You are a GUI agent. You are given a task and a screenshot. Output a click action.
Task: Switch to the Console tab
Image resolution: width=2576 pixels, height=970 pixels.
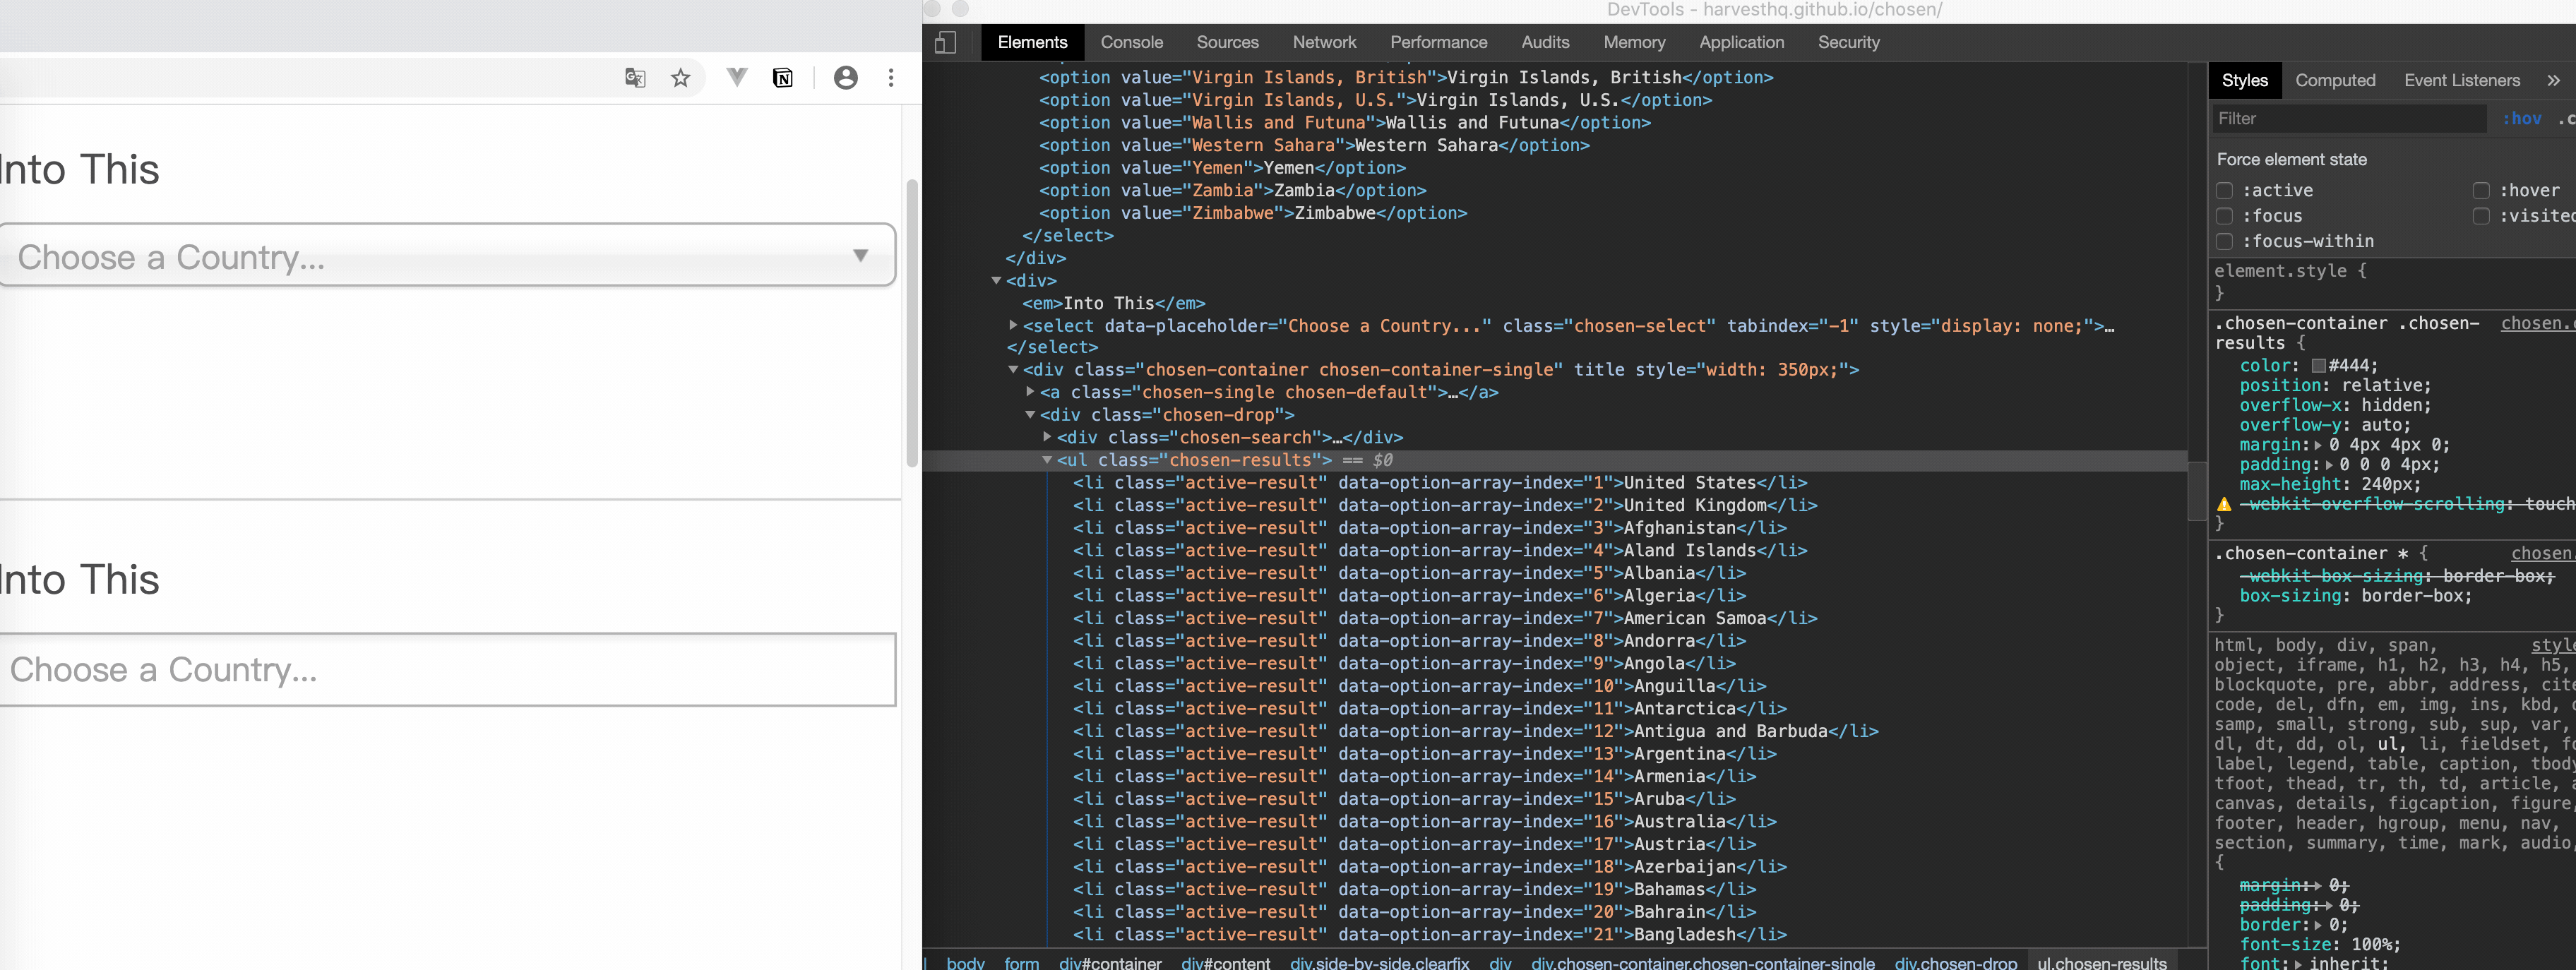(x=1131, y=42)
